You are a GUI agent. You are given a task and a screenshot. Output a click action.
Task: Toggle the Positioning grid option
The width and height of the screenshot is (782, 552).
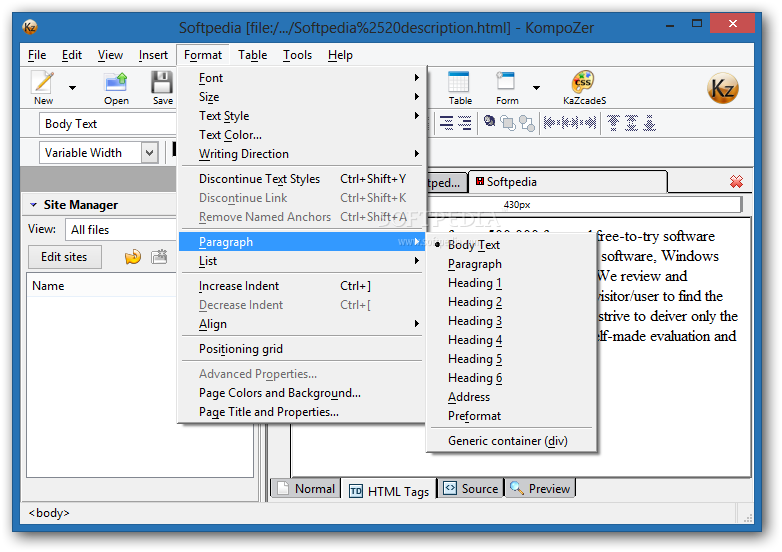click(x=301, y=349)
